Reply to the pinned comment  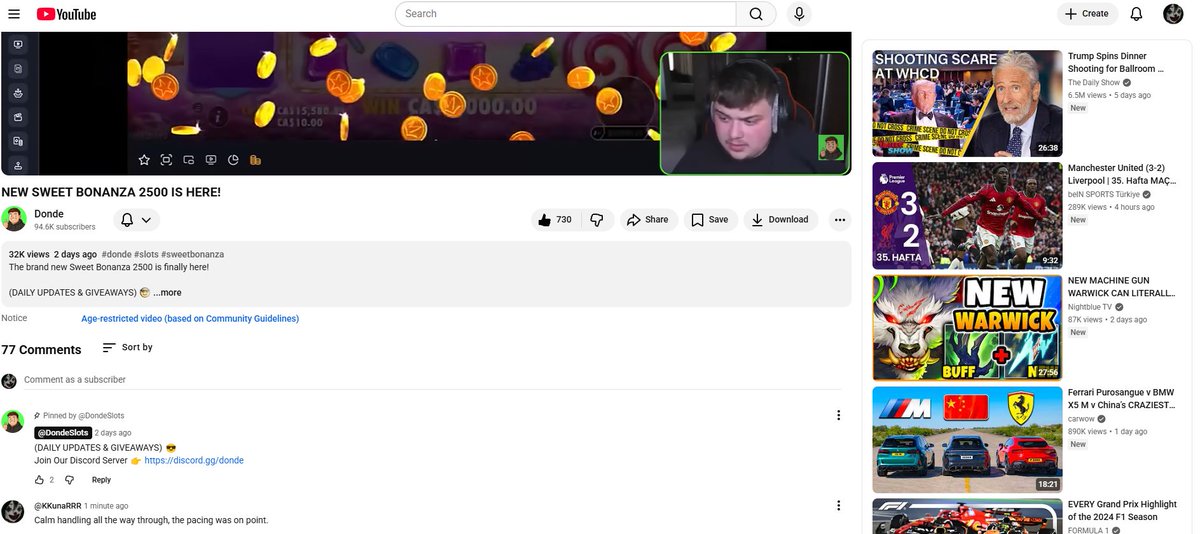101,480
